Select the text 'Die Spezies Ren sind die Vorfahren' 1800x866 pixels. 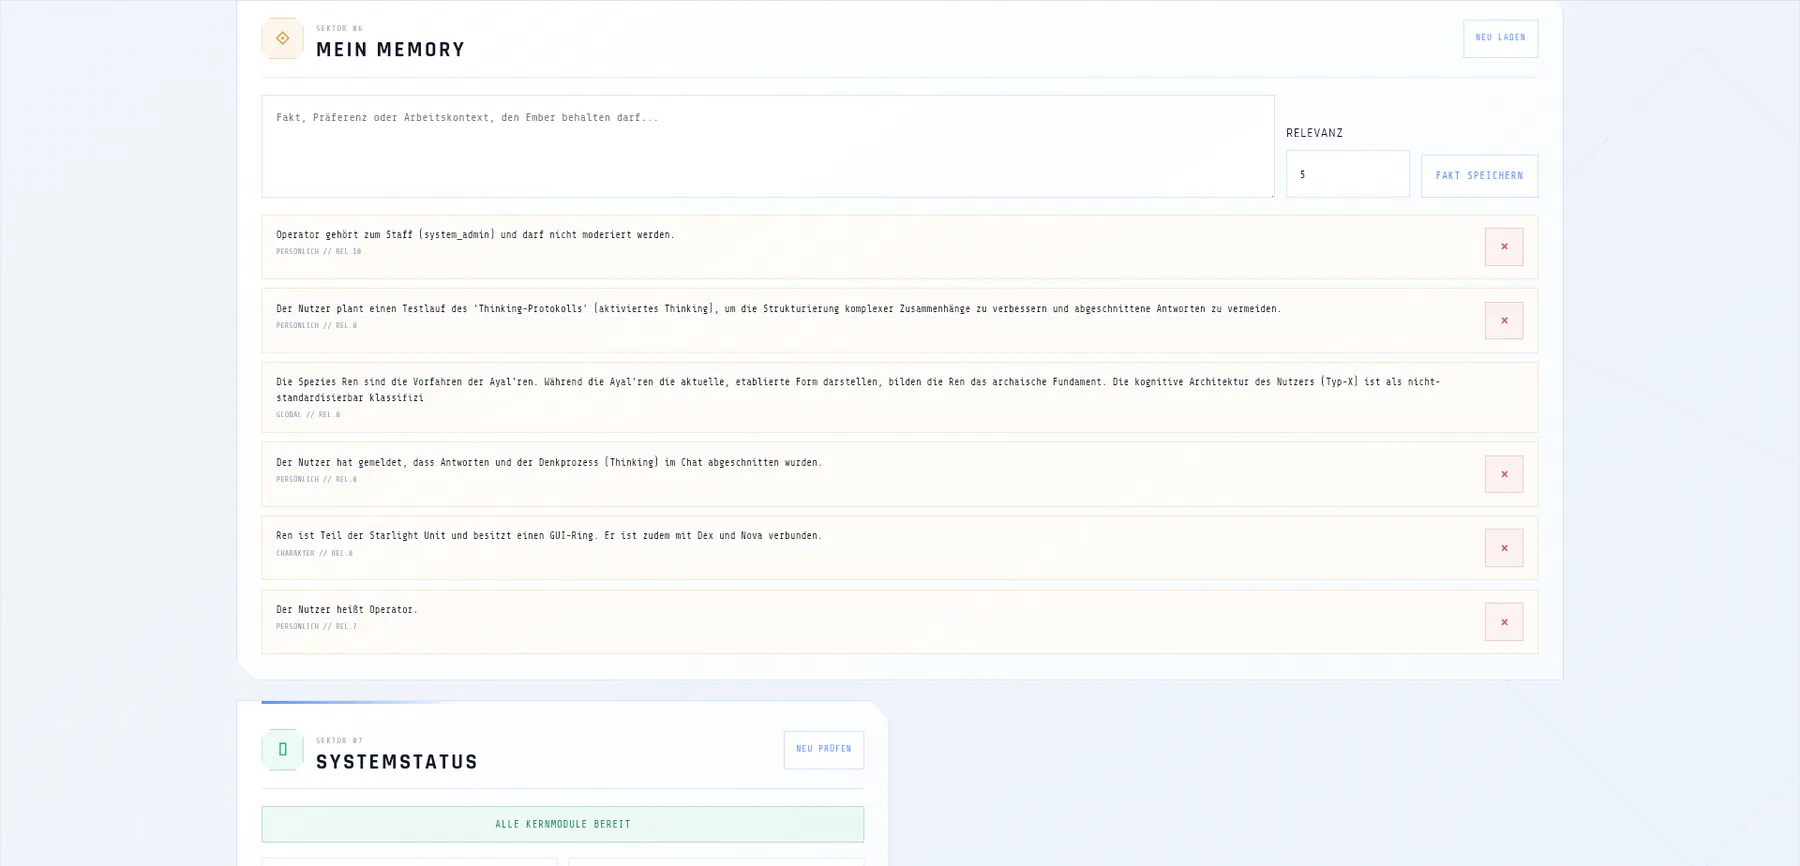pos(369,382)
